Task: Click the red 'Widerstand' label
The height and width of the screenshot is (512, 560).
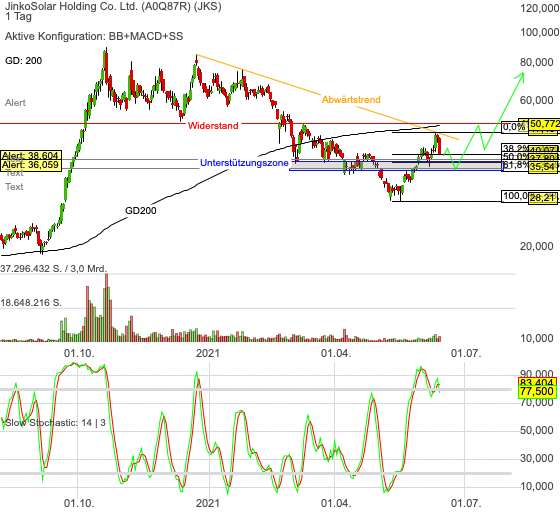Action: [x=213, y=126]
